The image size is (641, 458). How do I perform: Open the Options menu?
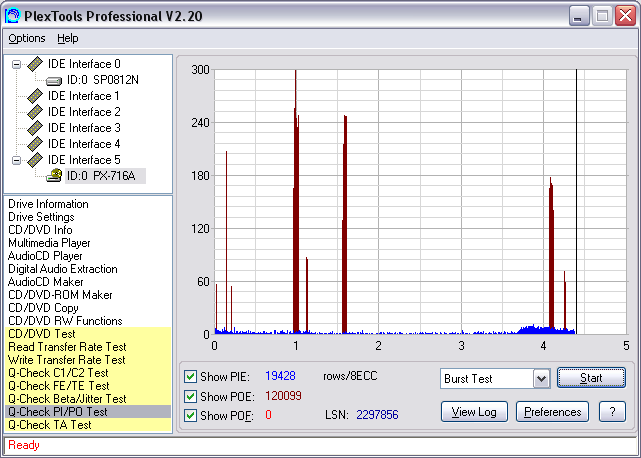pos(27,38)
